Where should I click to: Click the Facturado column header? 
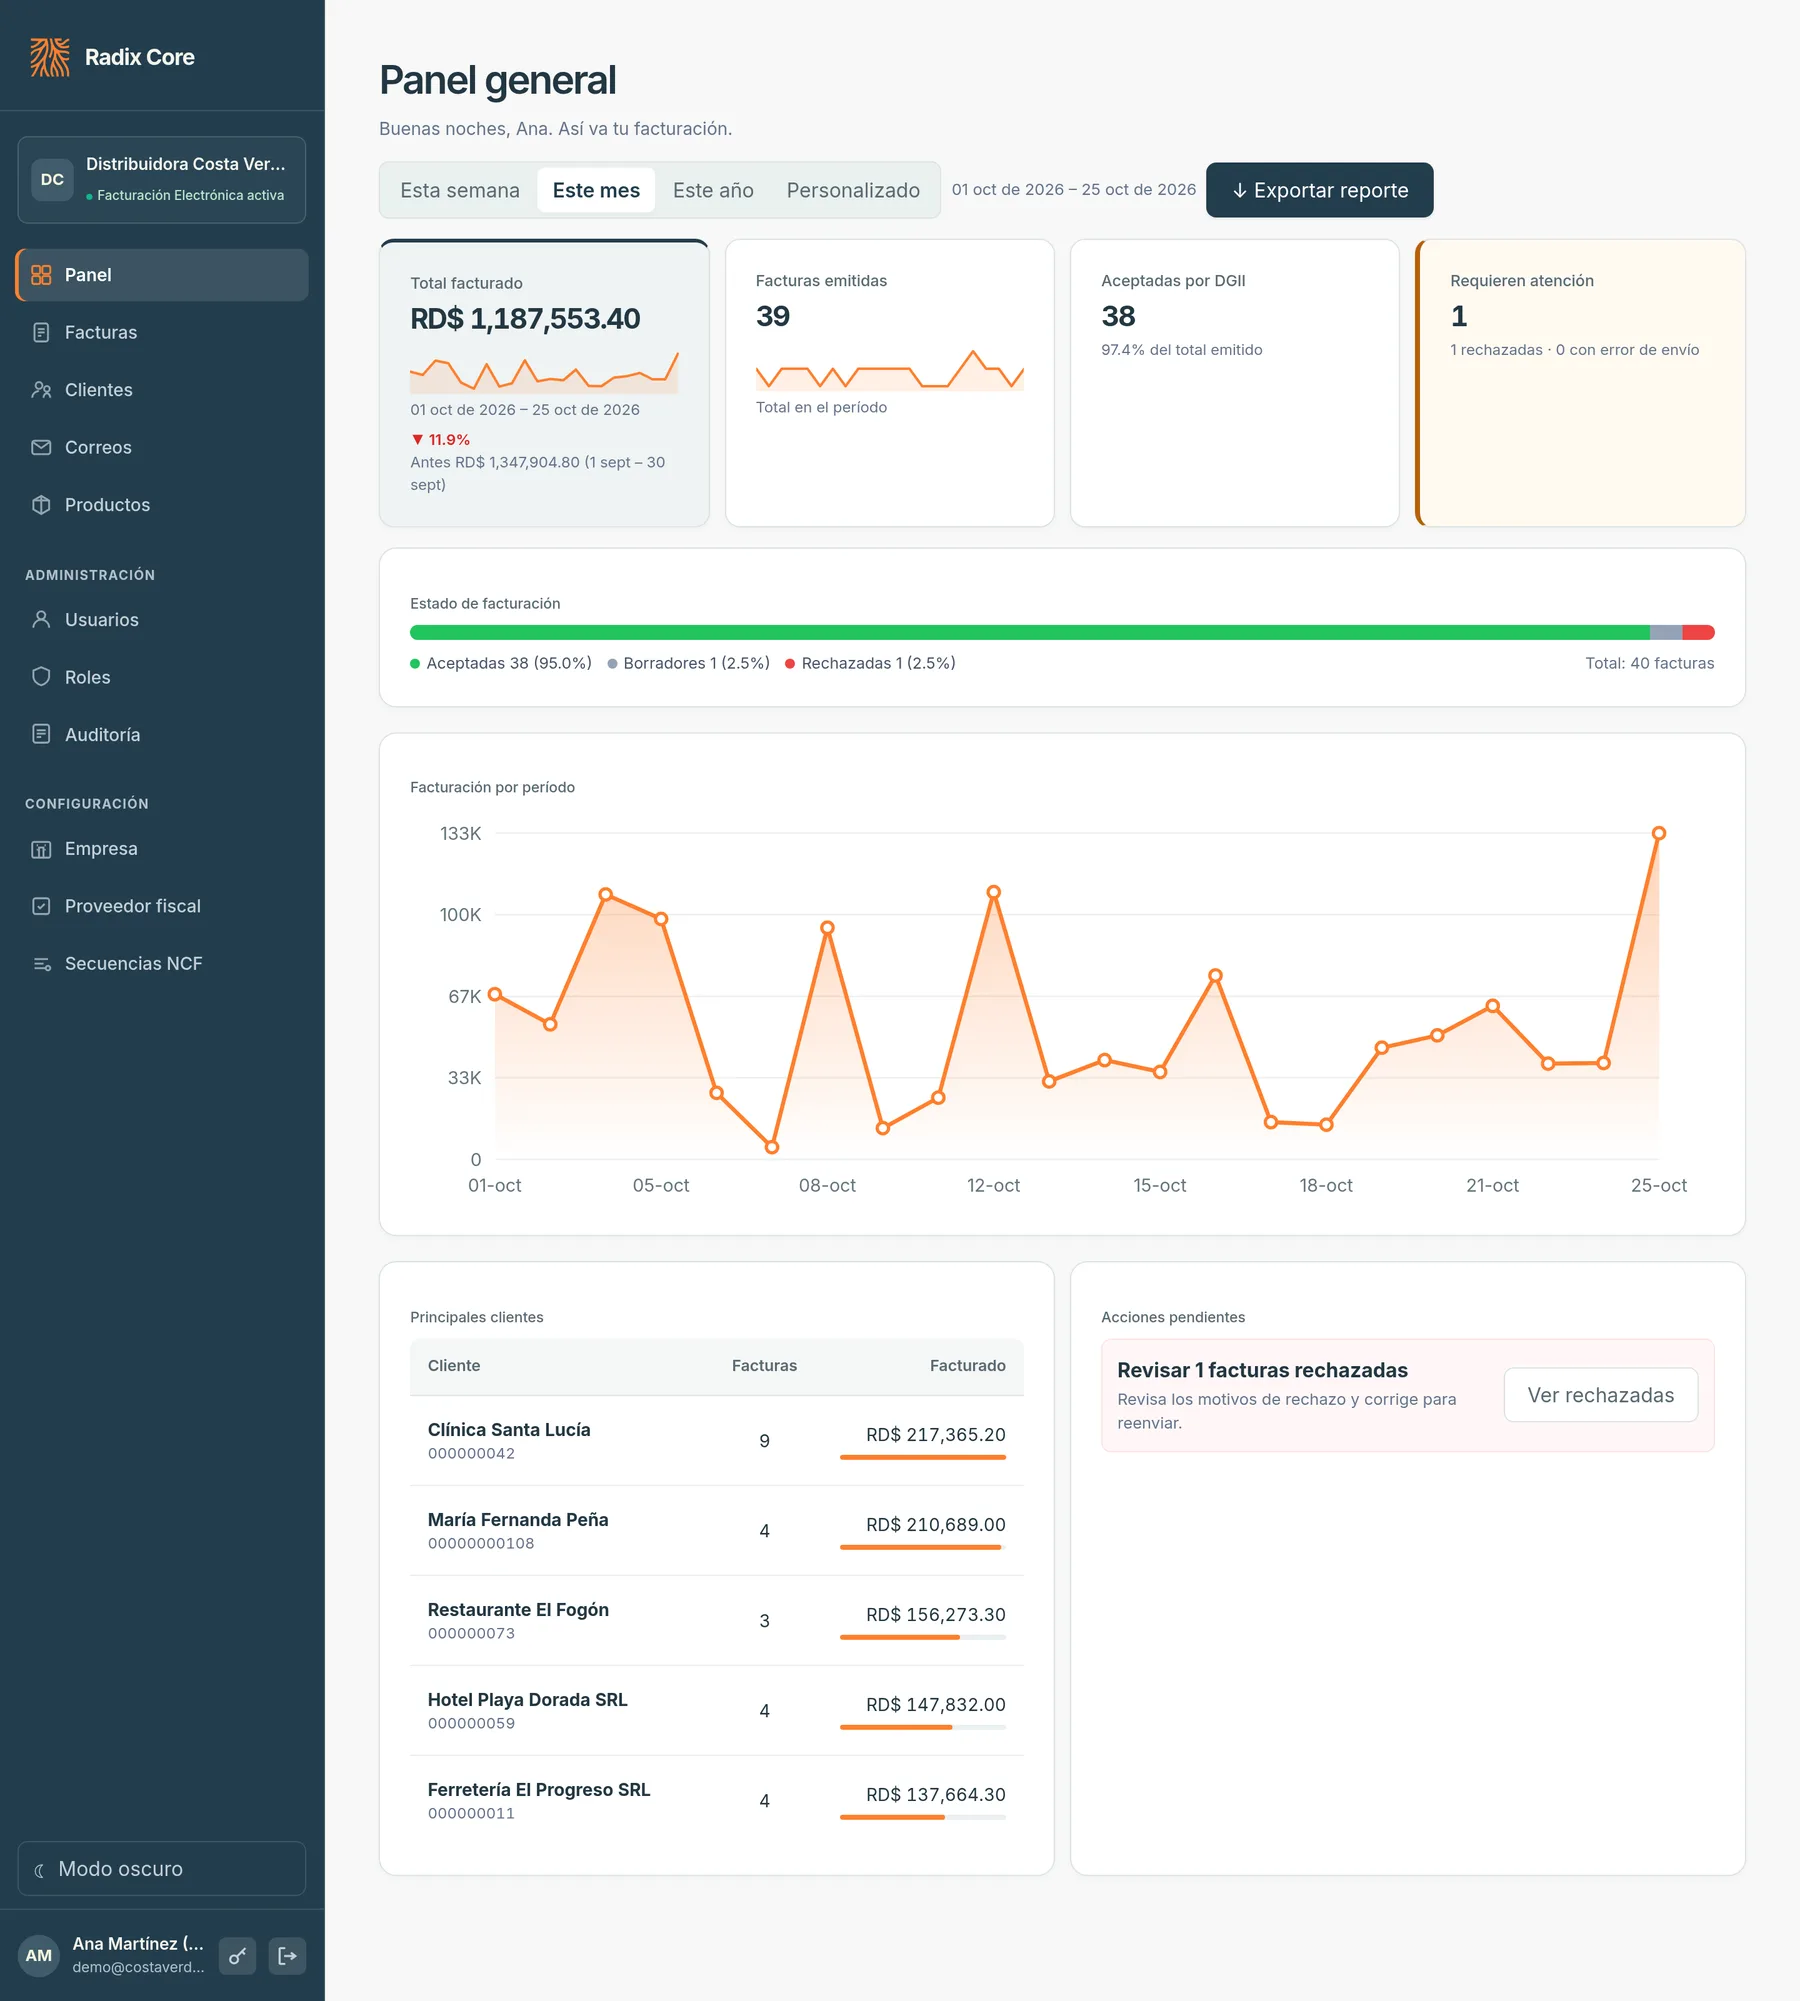coord(968,1366)
